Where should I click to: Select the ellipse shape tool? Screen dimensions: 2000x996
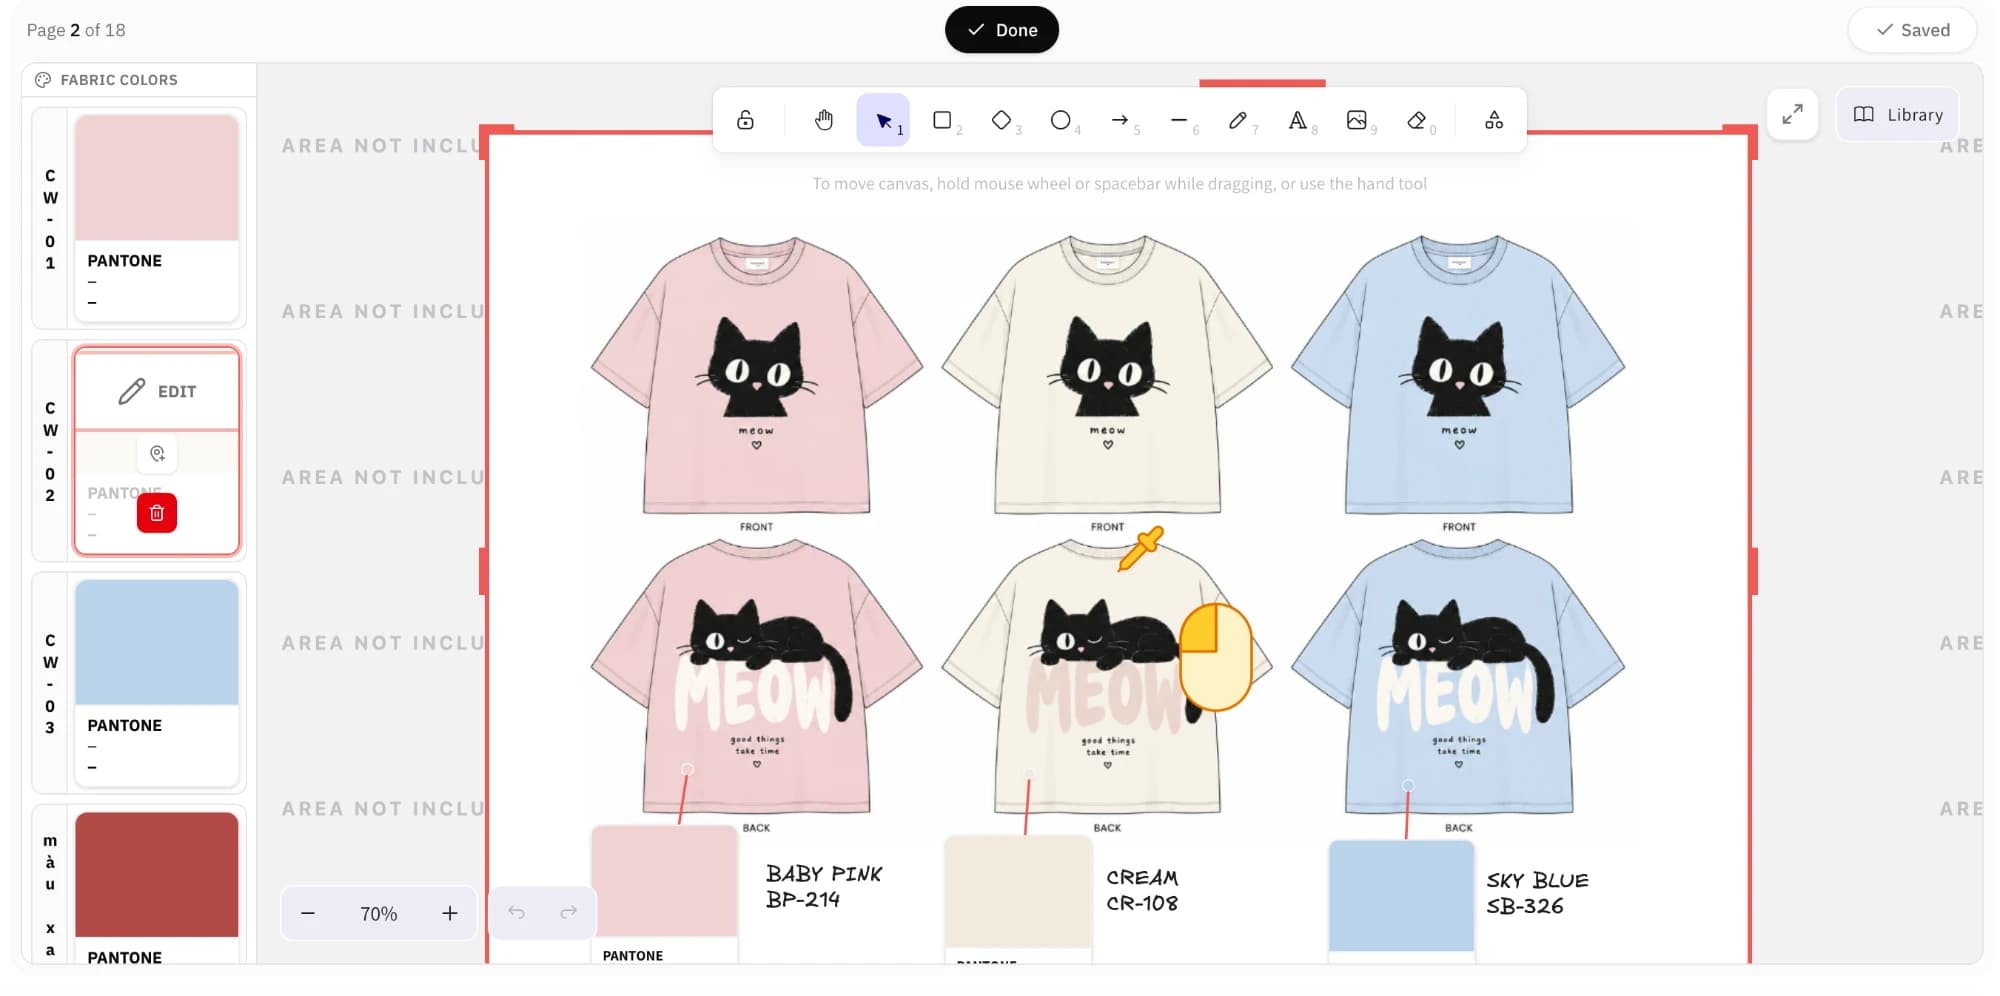pyautogui.click(x=1061, y=120)
